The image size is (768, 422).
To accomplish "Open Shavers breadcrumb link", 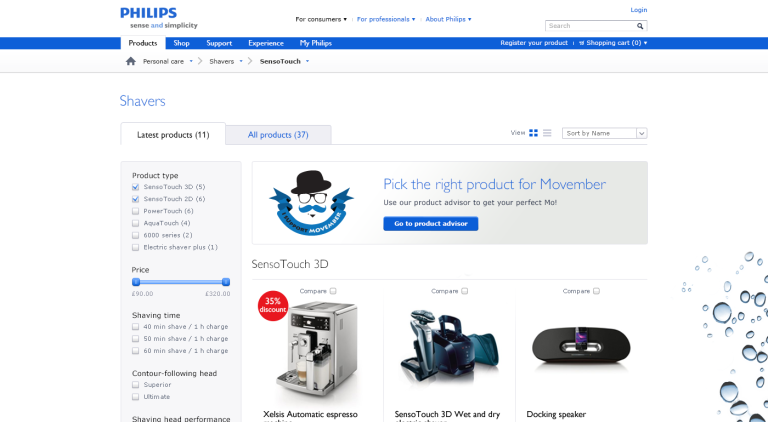I will point(222,61).
